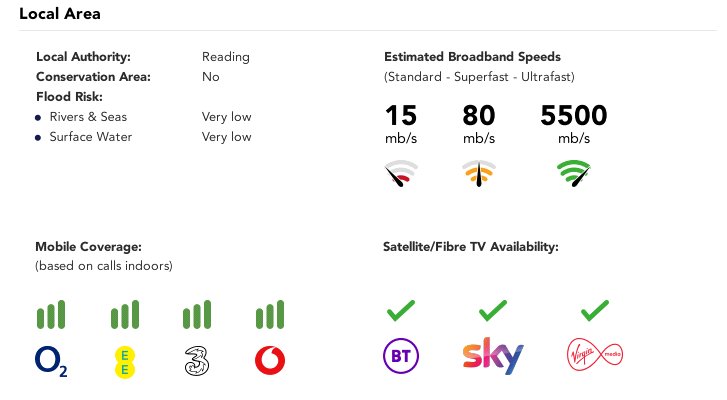Click the green ultrafast speed gauge

click(x=574, y=173)
